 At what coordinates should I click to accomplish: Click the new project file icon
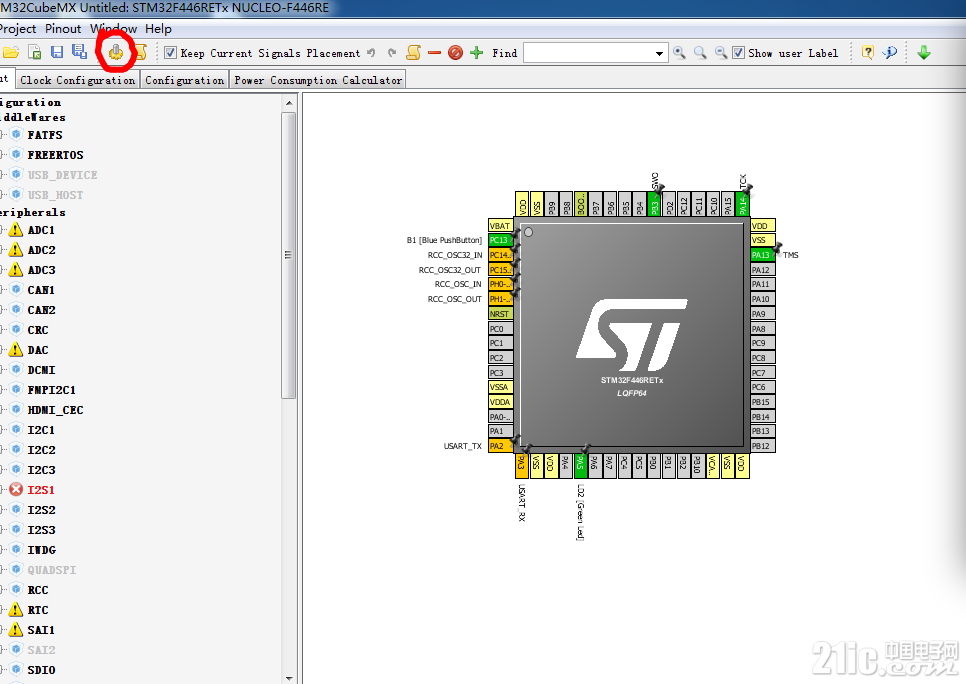tap(35, 53)
